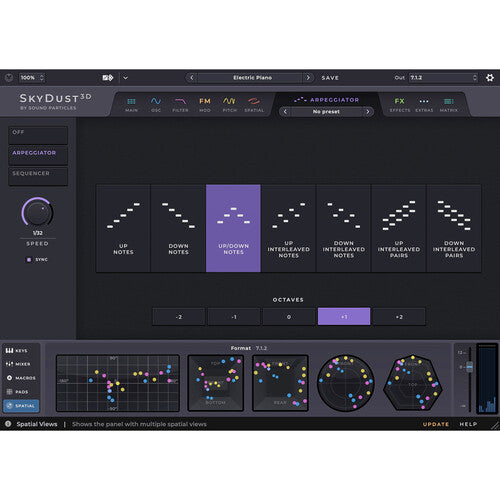Viewport: 500px width, 500px height.
Task: Open the Out 7.1.2 format dropdown
Action: pyautogui.click(x=443, y=78)
